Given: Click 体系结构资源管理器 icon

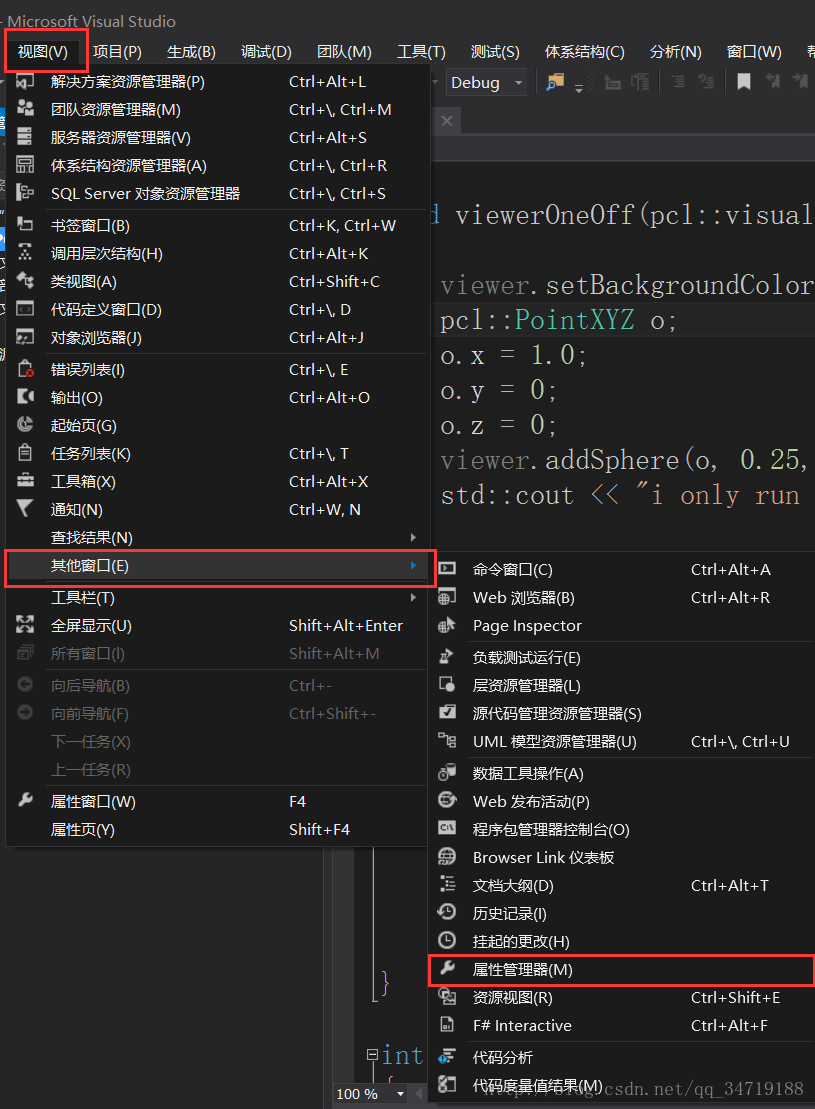Looking at the screenshot, I should (x=25, y=164).
